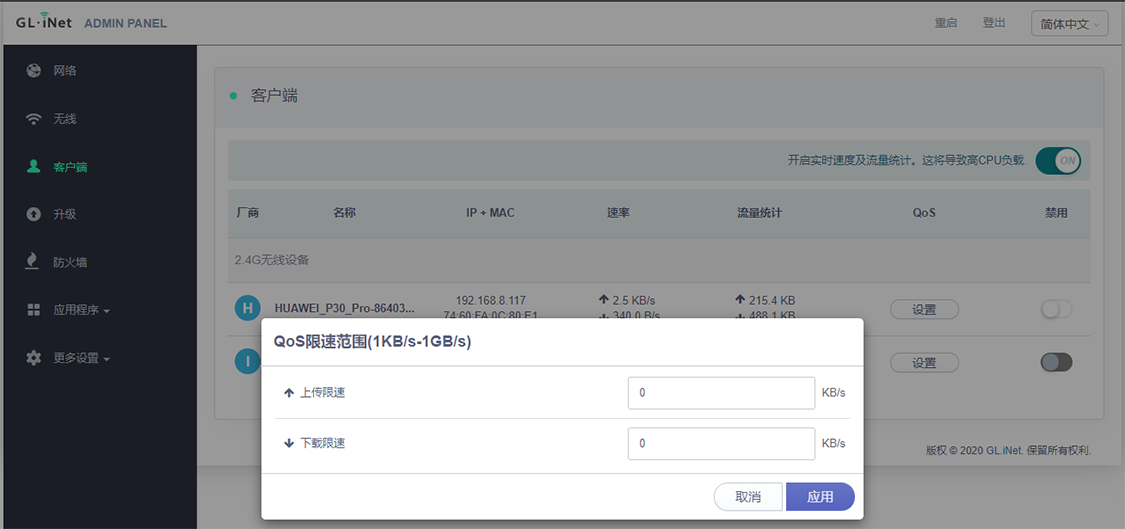Viewport: 1125px width, 529px height.
Task: Click the 网络 globe icon in sidebar
Action: tap(34, 71)
